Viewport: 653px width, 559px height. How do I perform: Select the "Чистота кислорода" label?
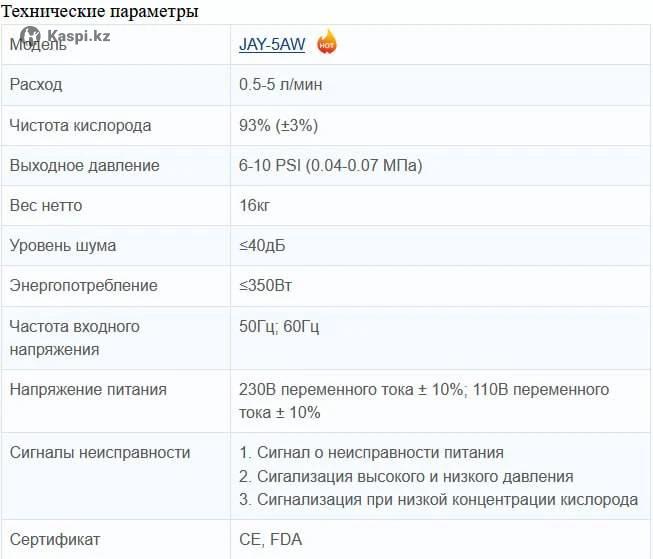click(x=80, y=125)
